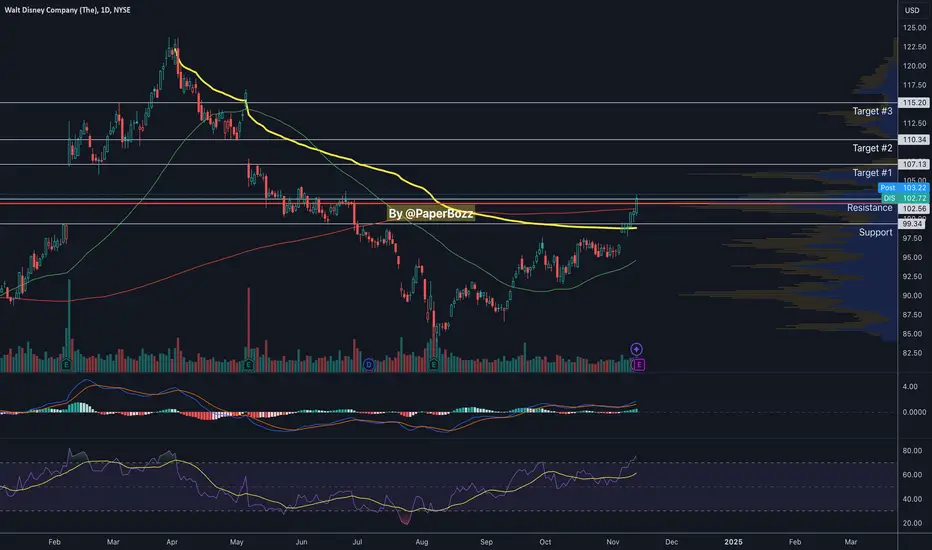
Task: Select the Resistance line label
Action: click(870, 208)
